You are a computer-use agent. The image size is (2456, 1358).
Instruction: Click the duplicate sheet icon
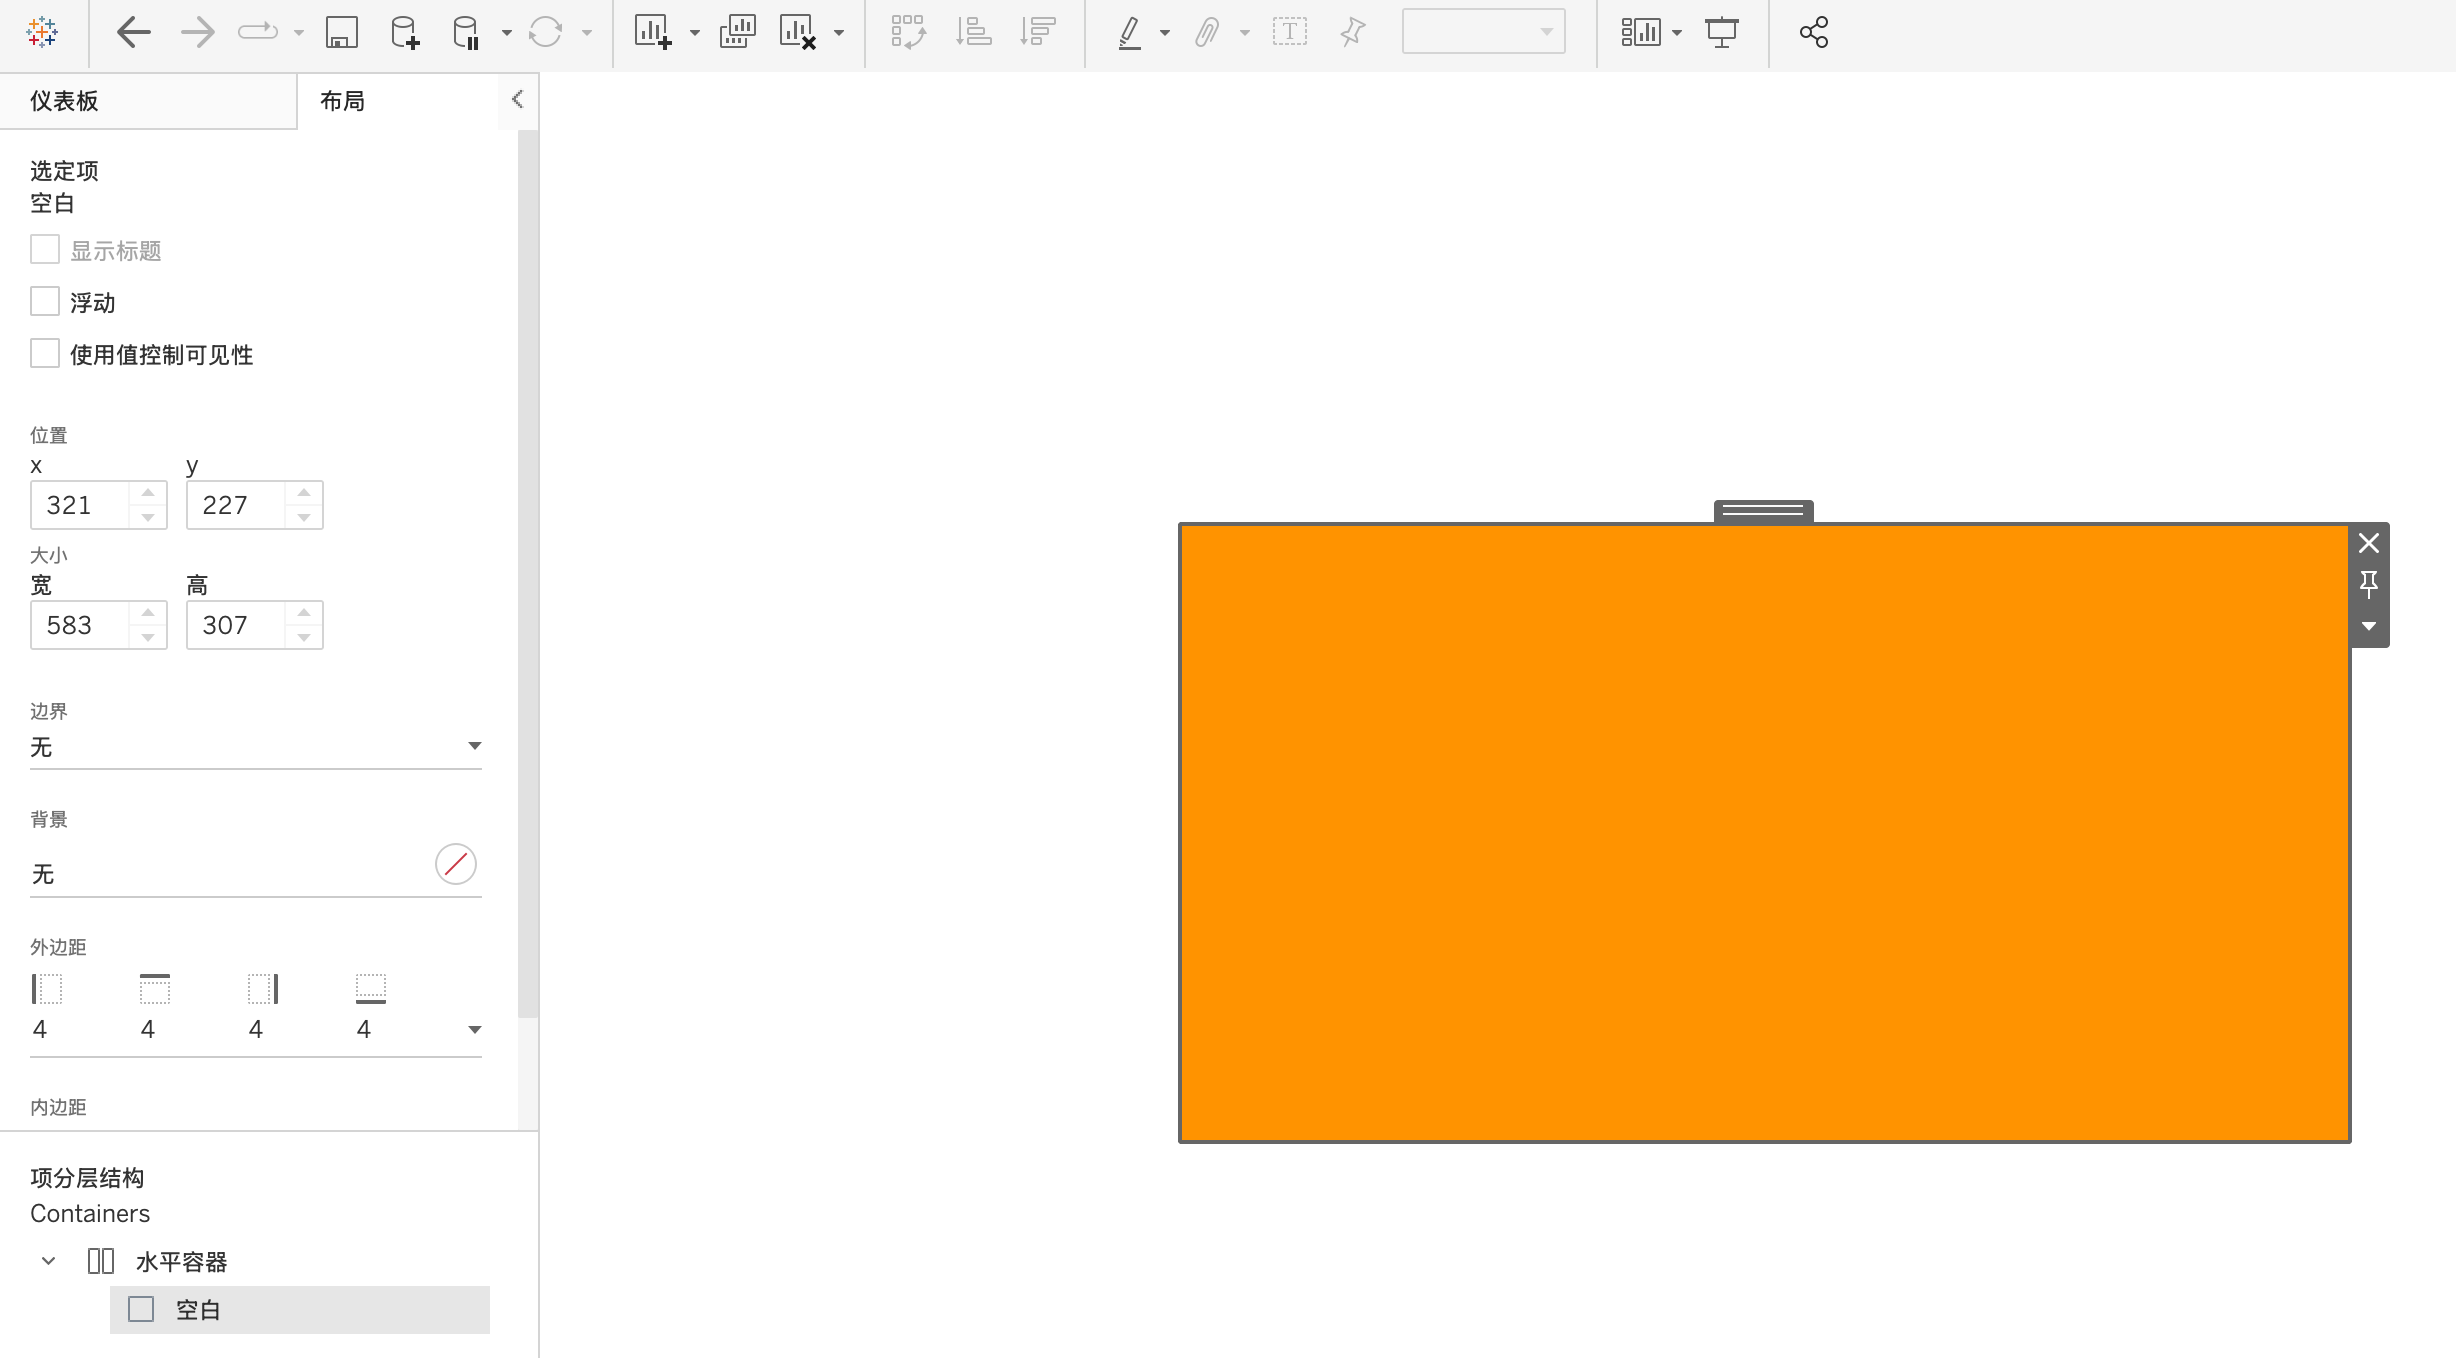pos(737,33)
